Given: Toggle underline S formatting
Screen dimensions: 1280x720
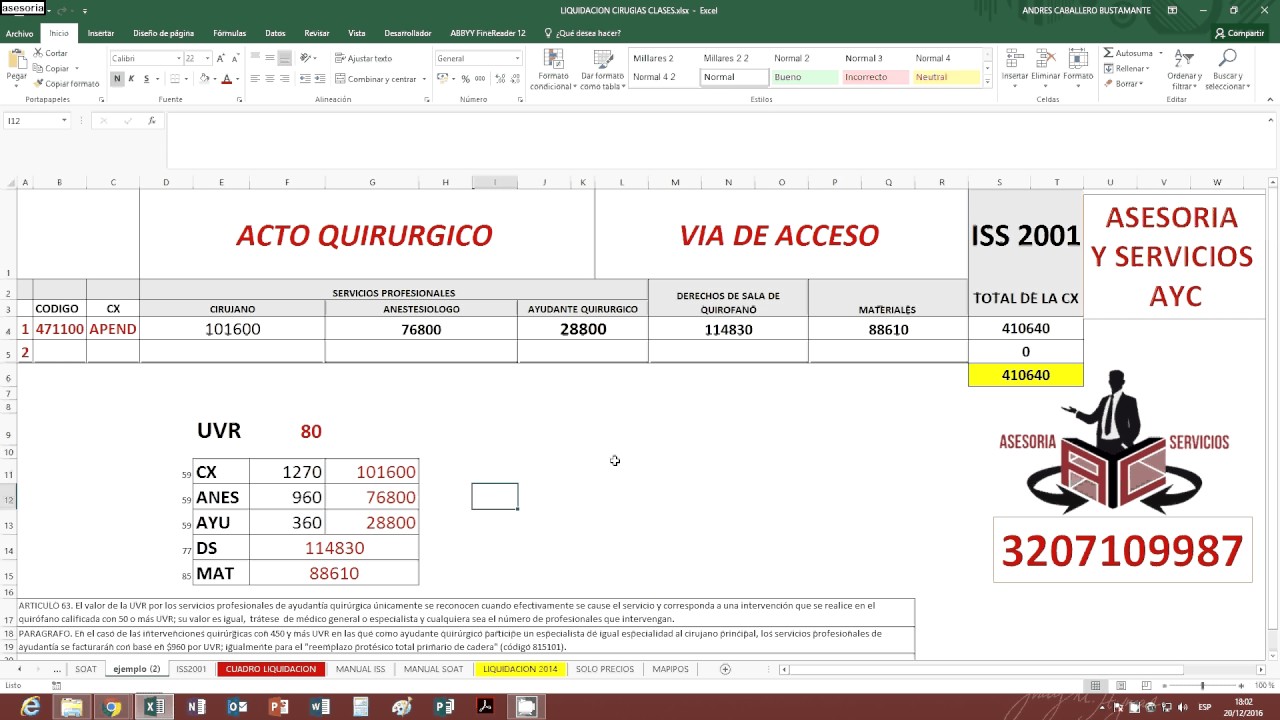Looking at the screenshot, I should pos(146,79).
